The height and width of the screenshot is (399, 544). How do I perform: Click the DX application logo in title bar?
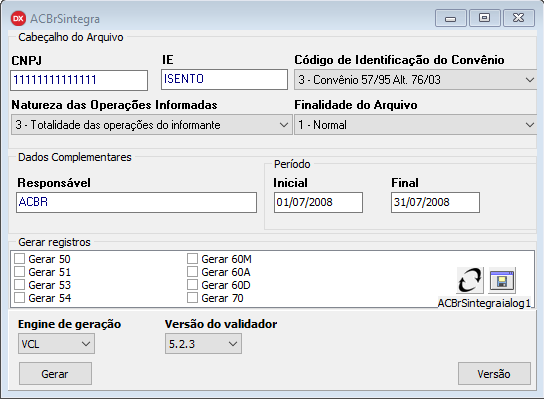pyautogui.click(x=18, y=18)
